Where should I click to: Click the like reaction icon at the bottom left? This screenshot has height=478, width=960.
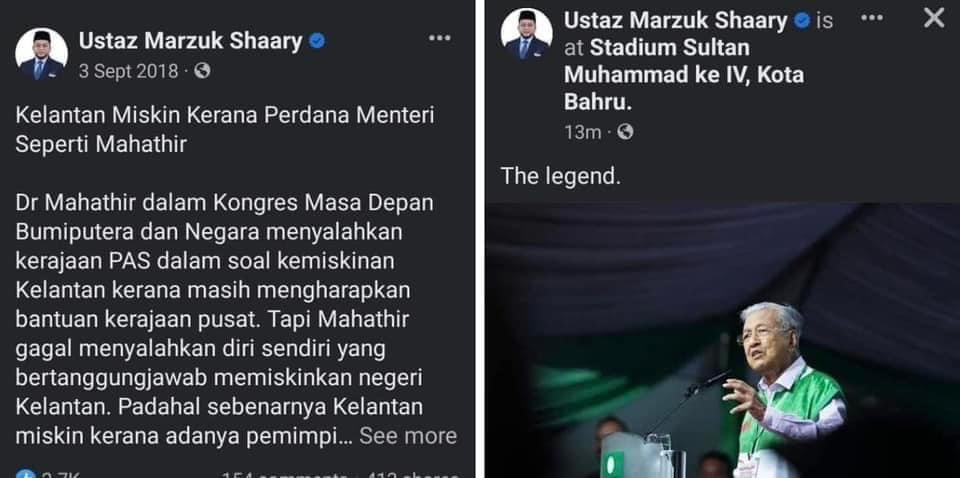pos(25,474)
